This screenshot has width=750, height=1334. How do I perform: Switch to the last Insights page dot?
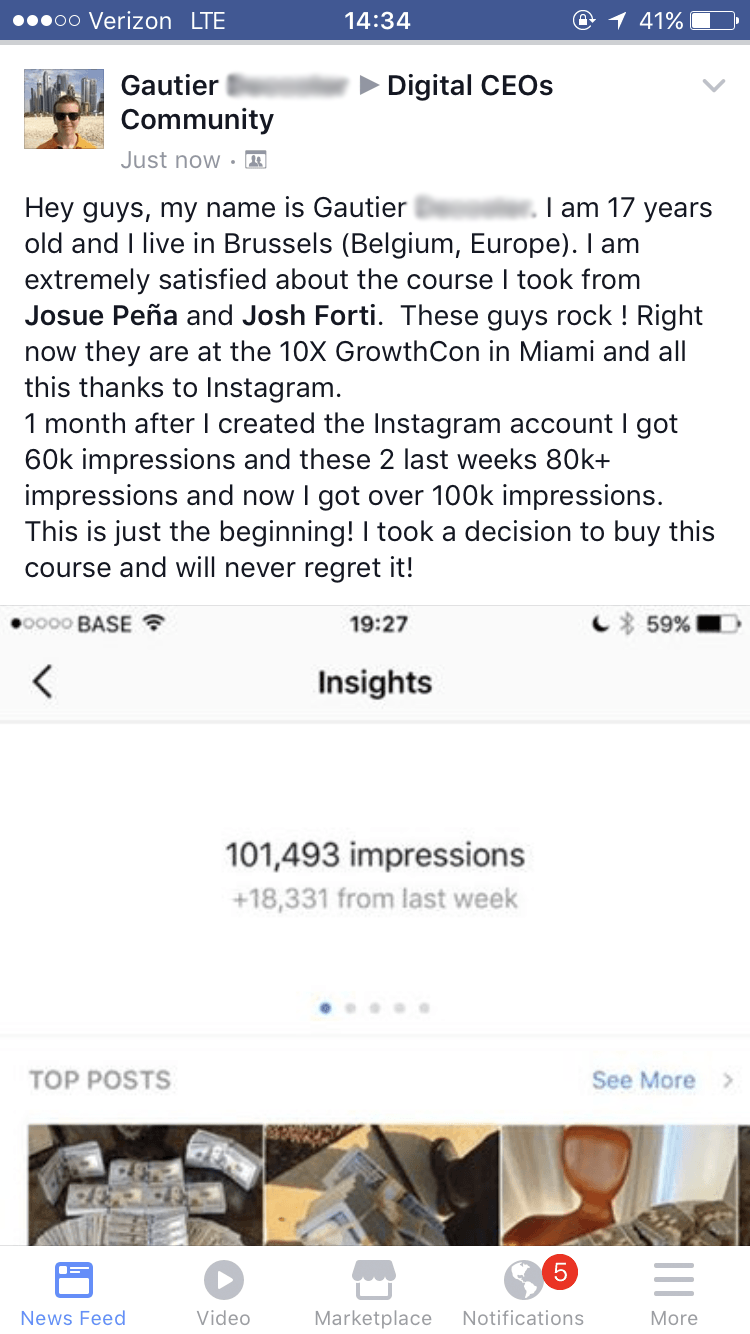425,1008
